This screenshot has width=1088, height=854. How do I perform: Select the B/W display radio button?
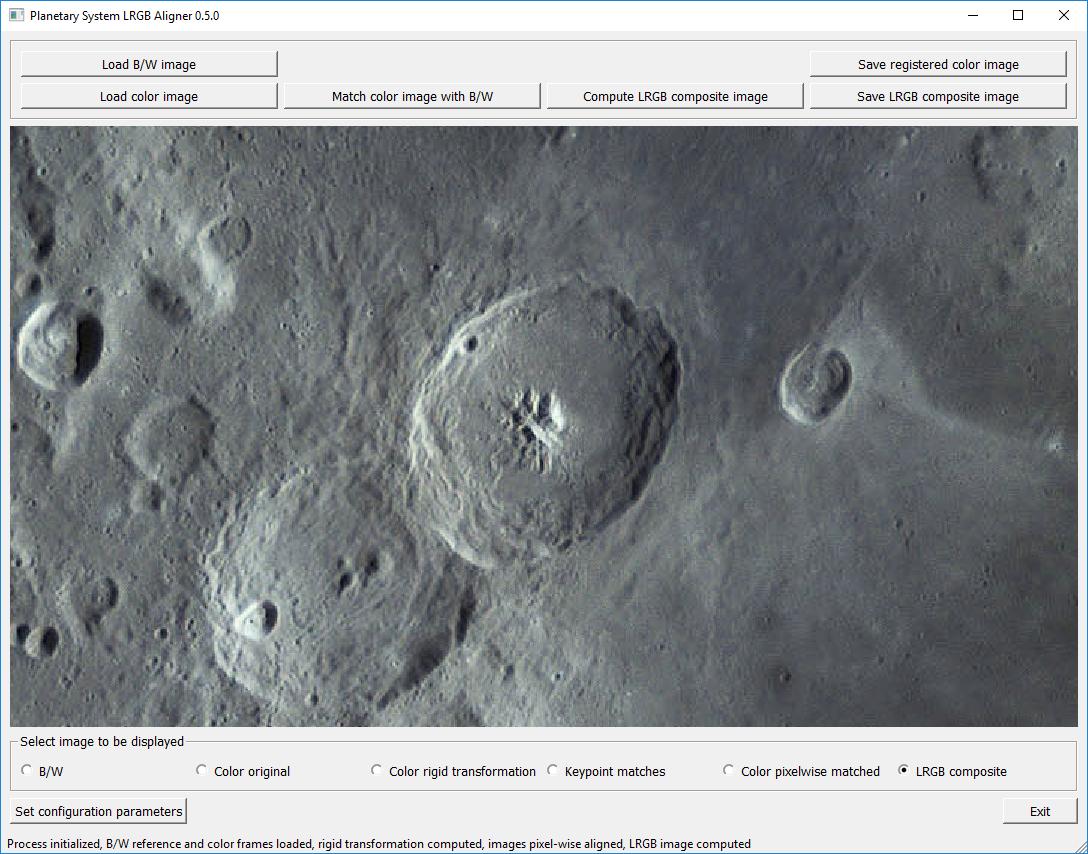tap(42, 771)
